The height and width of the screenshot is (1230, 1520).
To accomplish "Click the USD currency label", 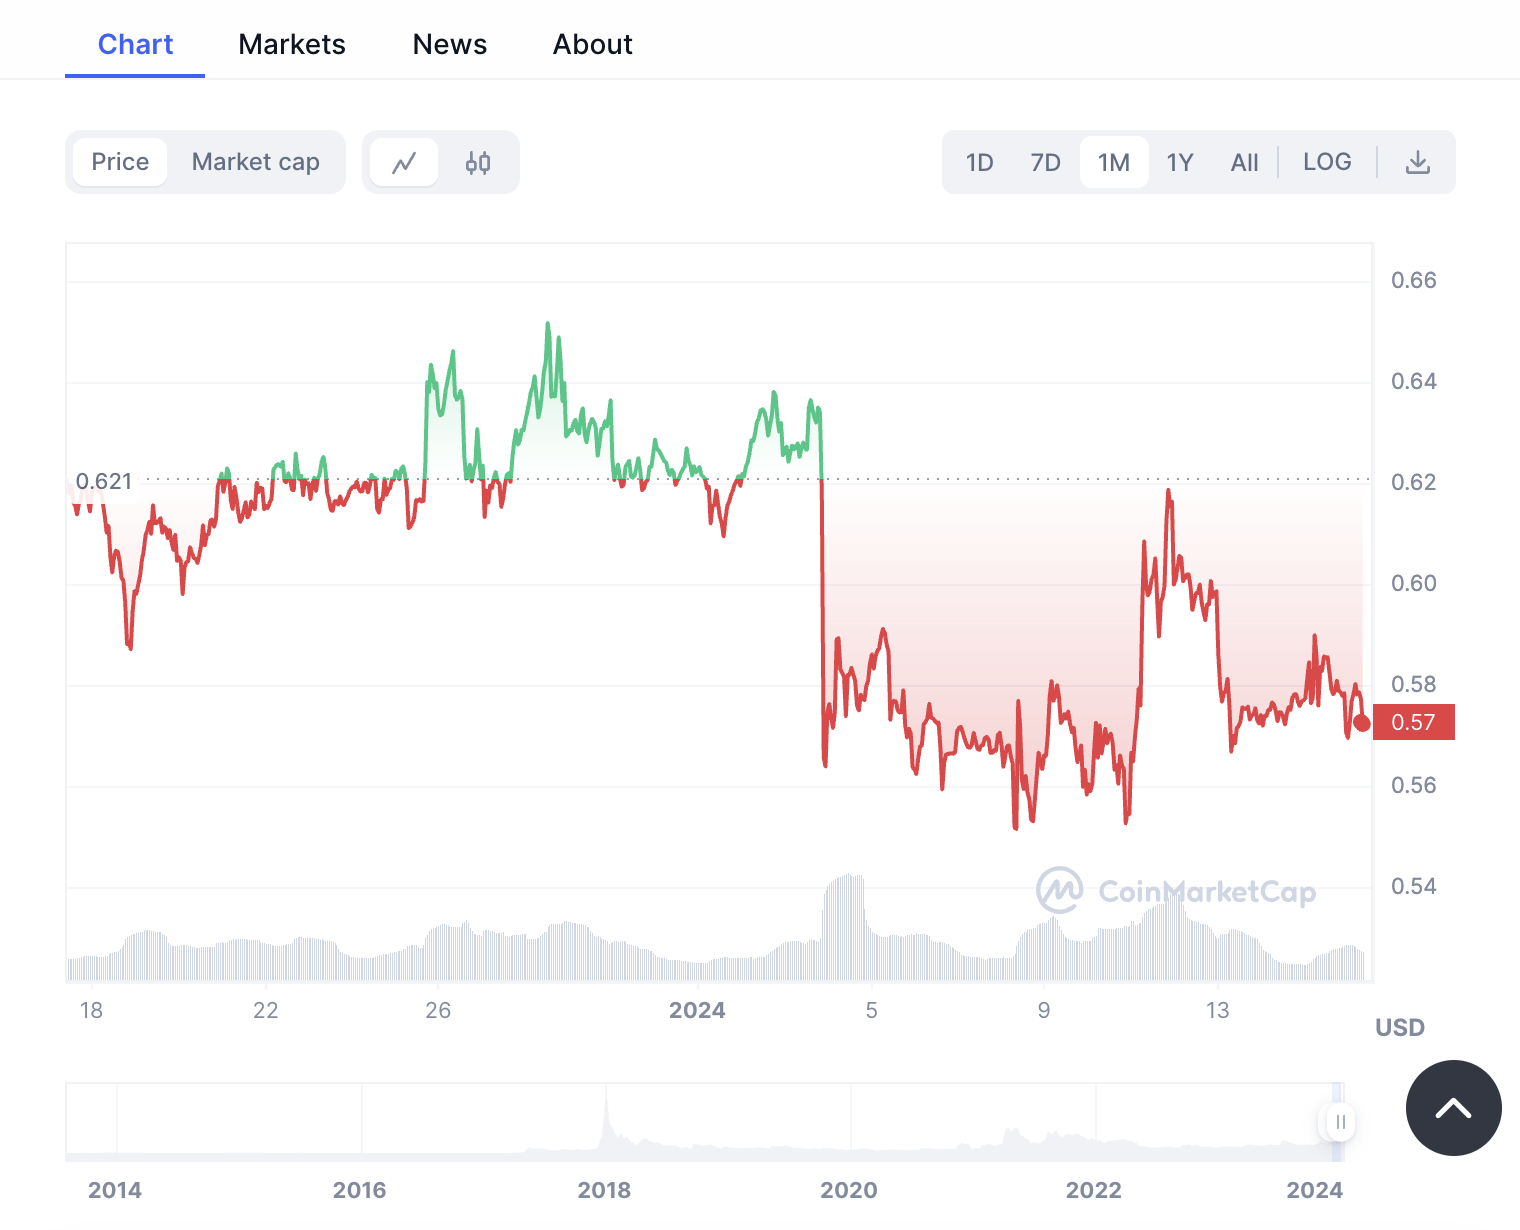I will (1400, 1027).
